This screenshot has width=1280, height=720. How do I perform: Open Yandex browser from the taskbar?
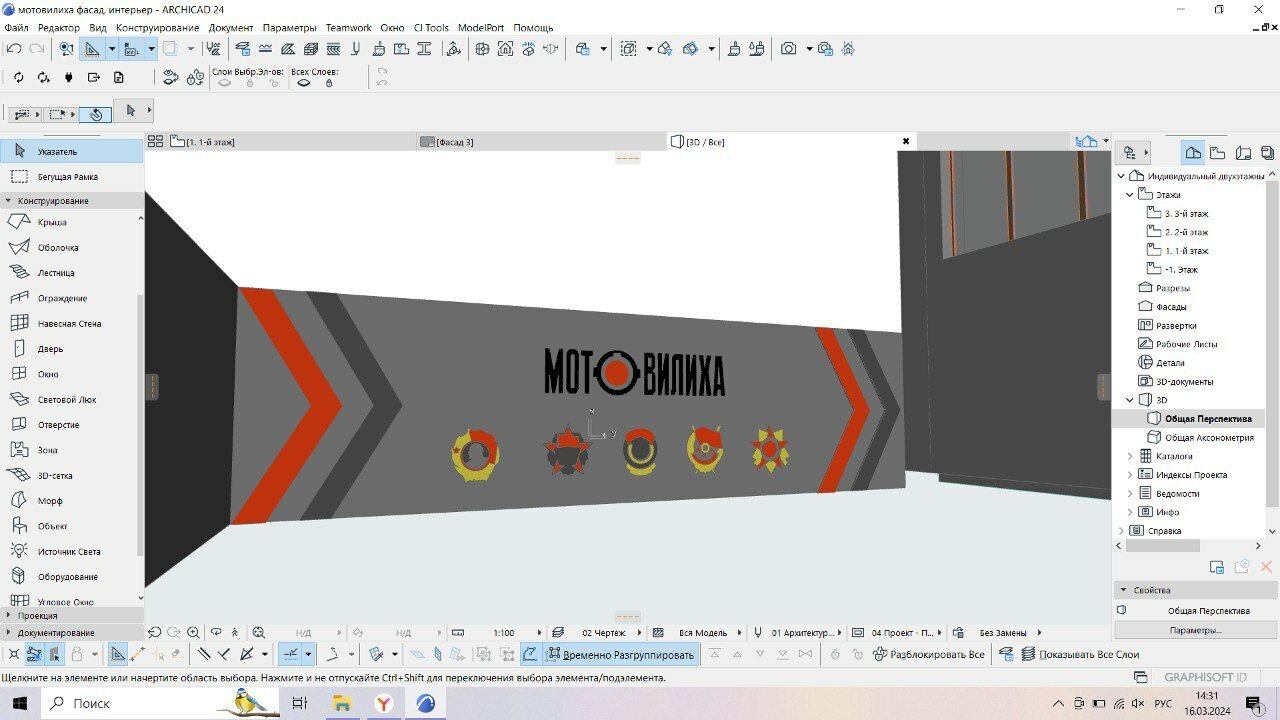[x=383, y=704]
